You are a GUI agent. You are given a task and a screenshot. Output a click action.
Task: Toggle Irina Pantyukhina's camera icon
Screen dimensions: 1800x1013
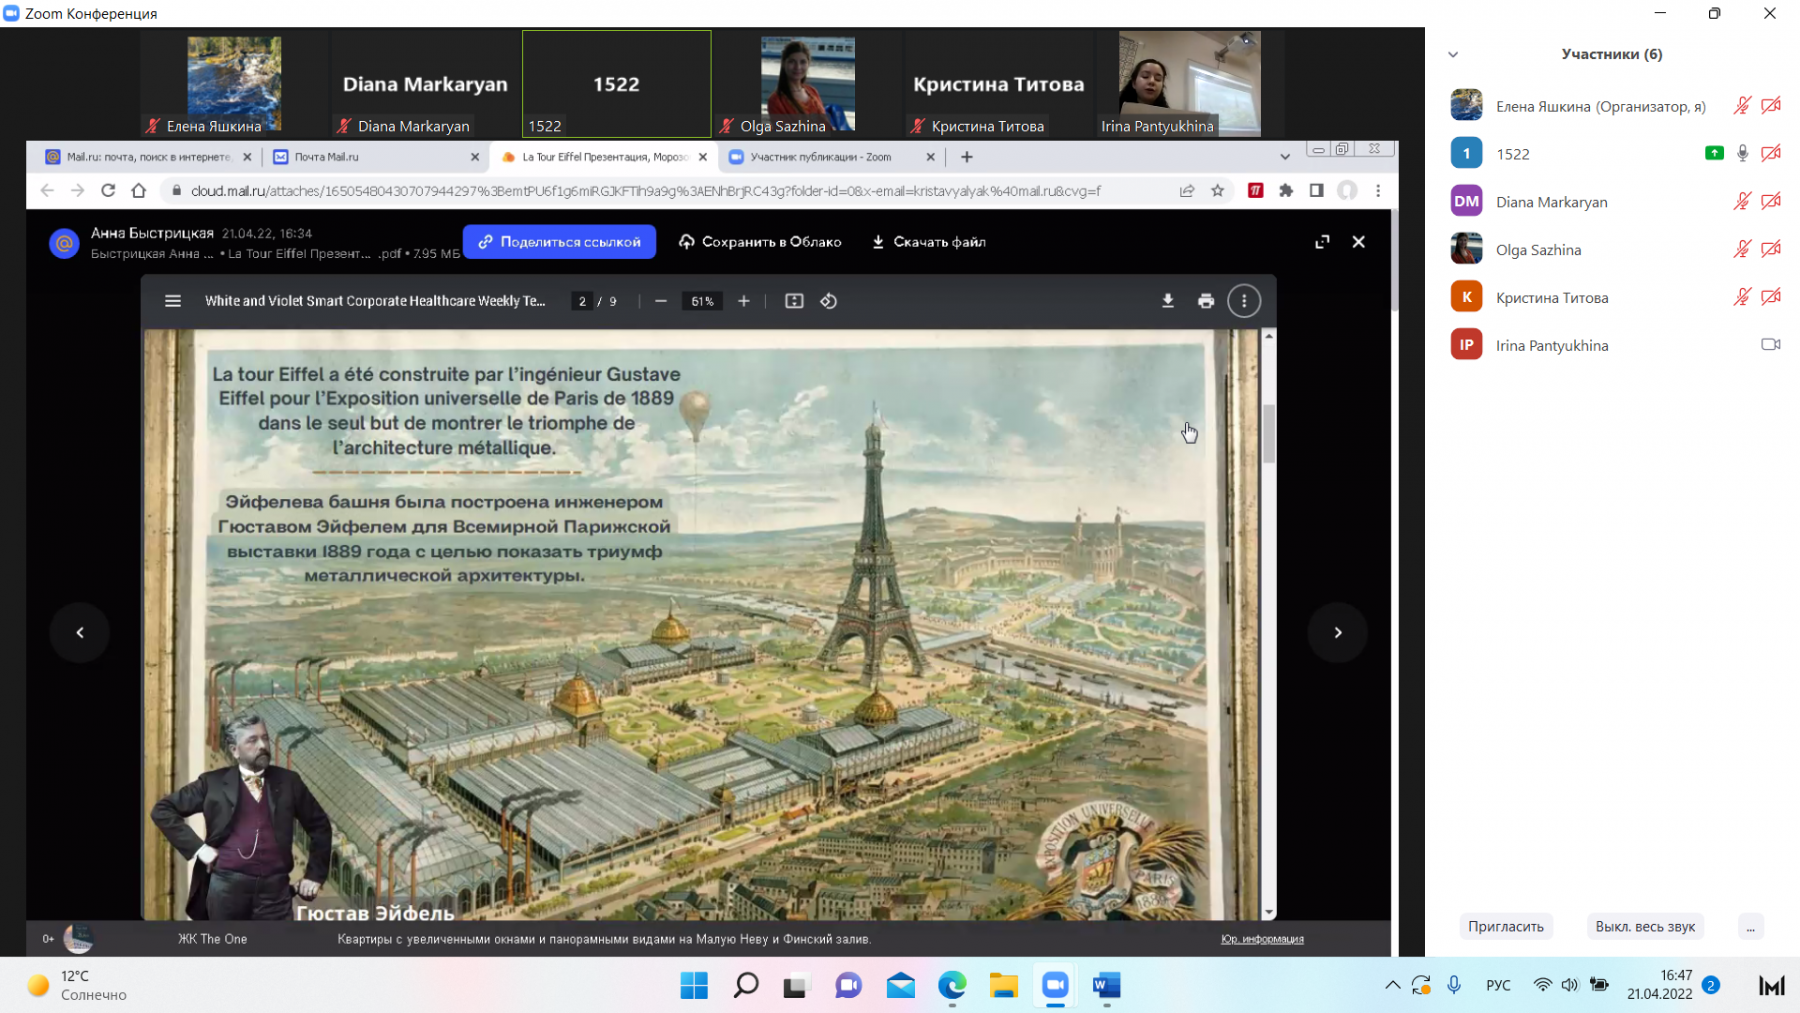click(x=1771, y=345)
